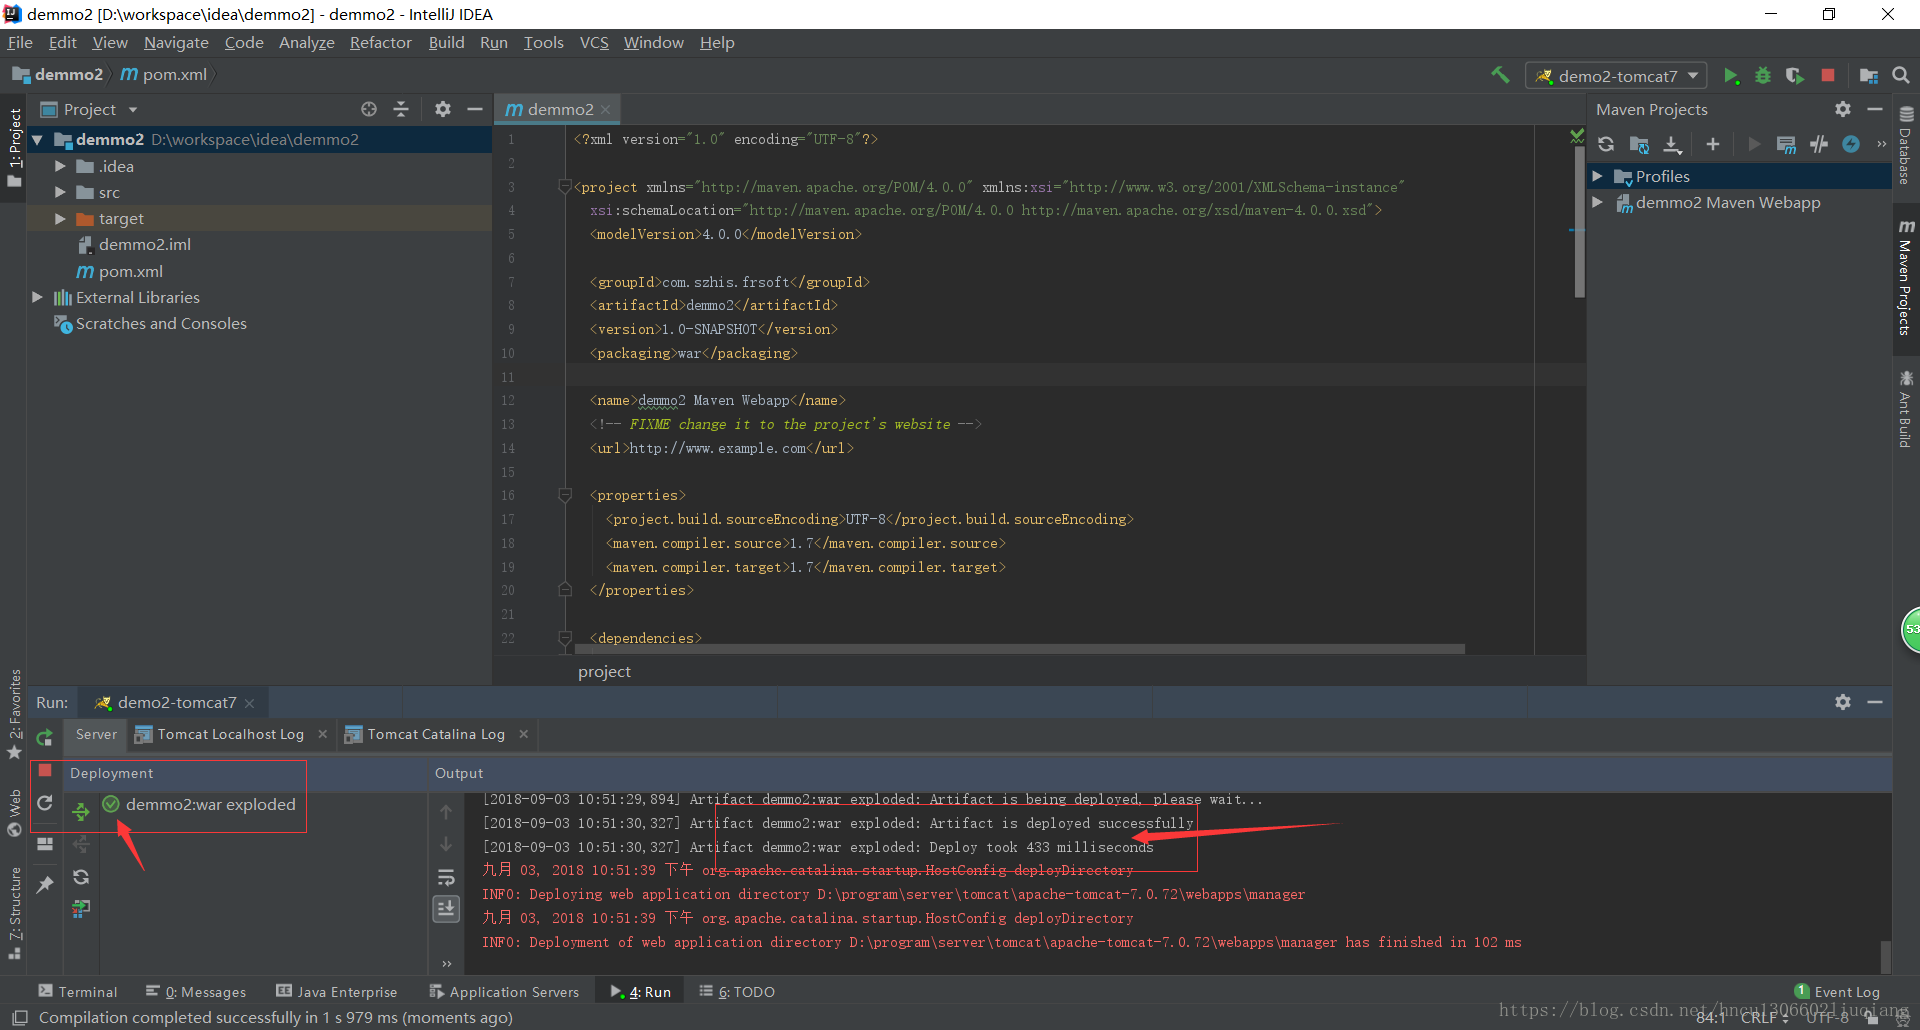
Task: Open Messages tool window
Action: point(196,991)
